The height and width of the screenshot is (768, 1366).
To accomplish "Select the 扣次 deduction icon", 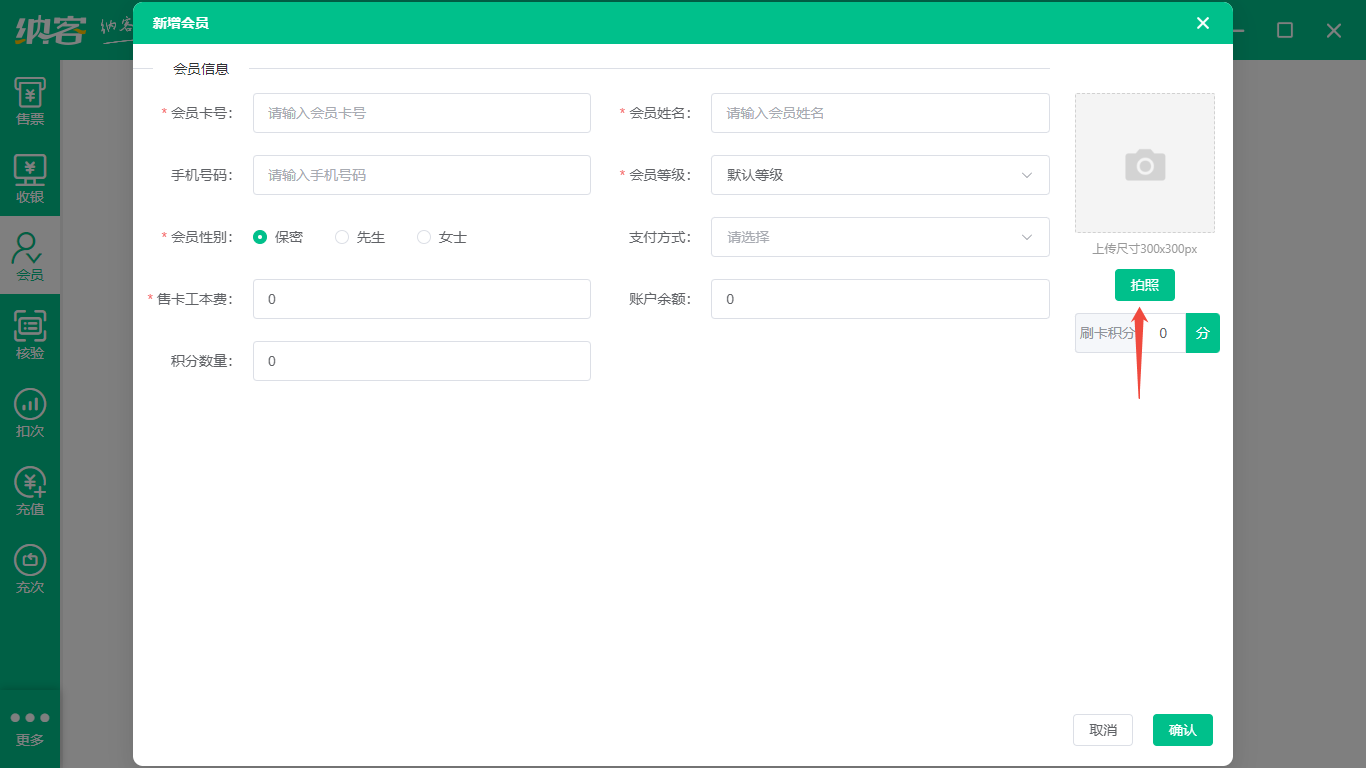I will click(x=29, y=410).
